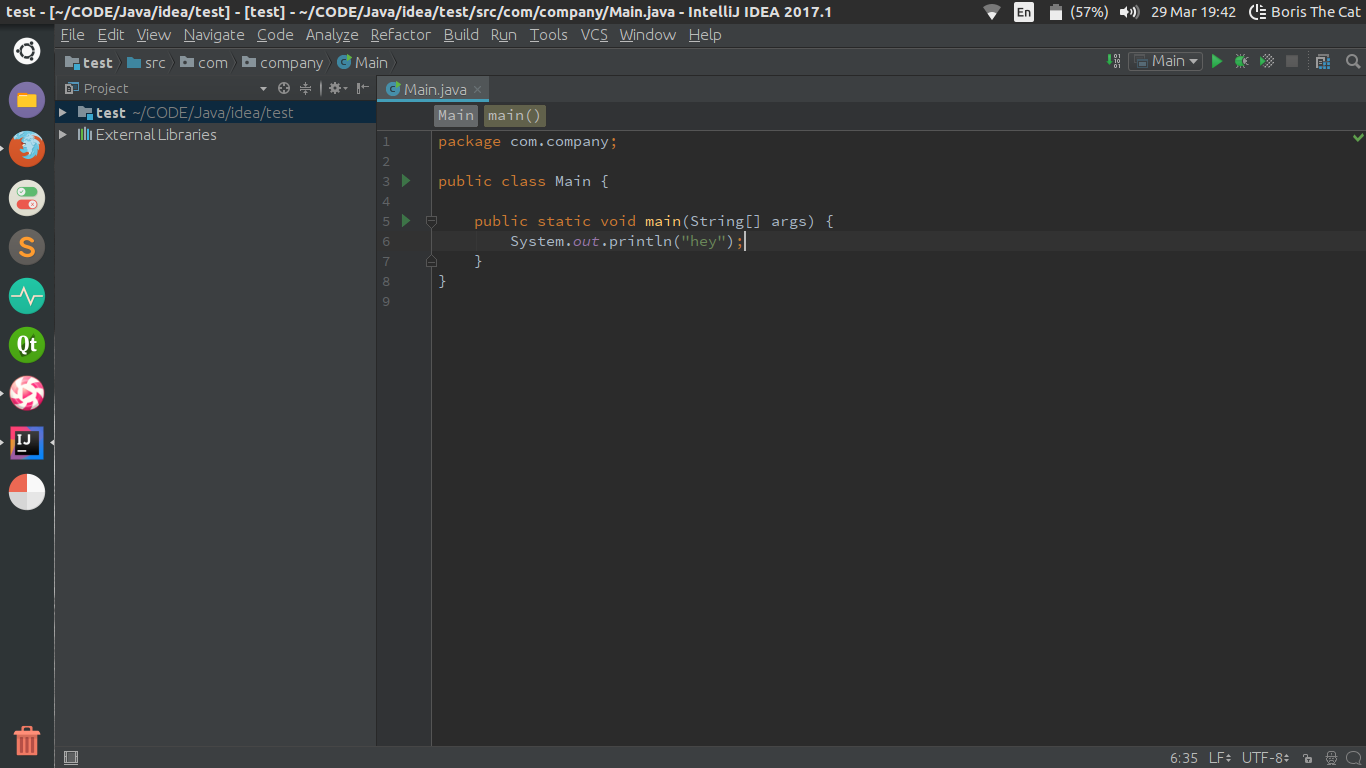Click the Make Project build icon

pos(1115,61)
